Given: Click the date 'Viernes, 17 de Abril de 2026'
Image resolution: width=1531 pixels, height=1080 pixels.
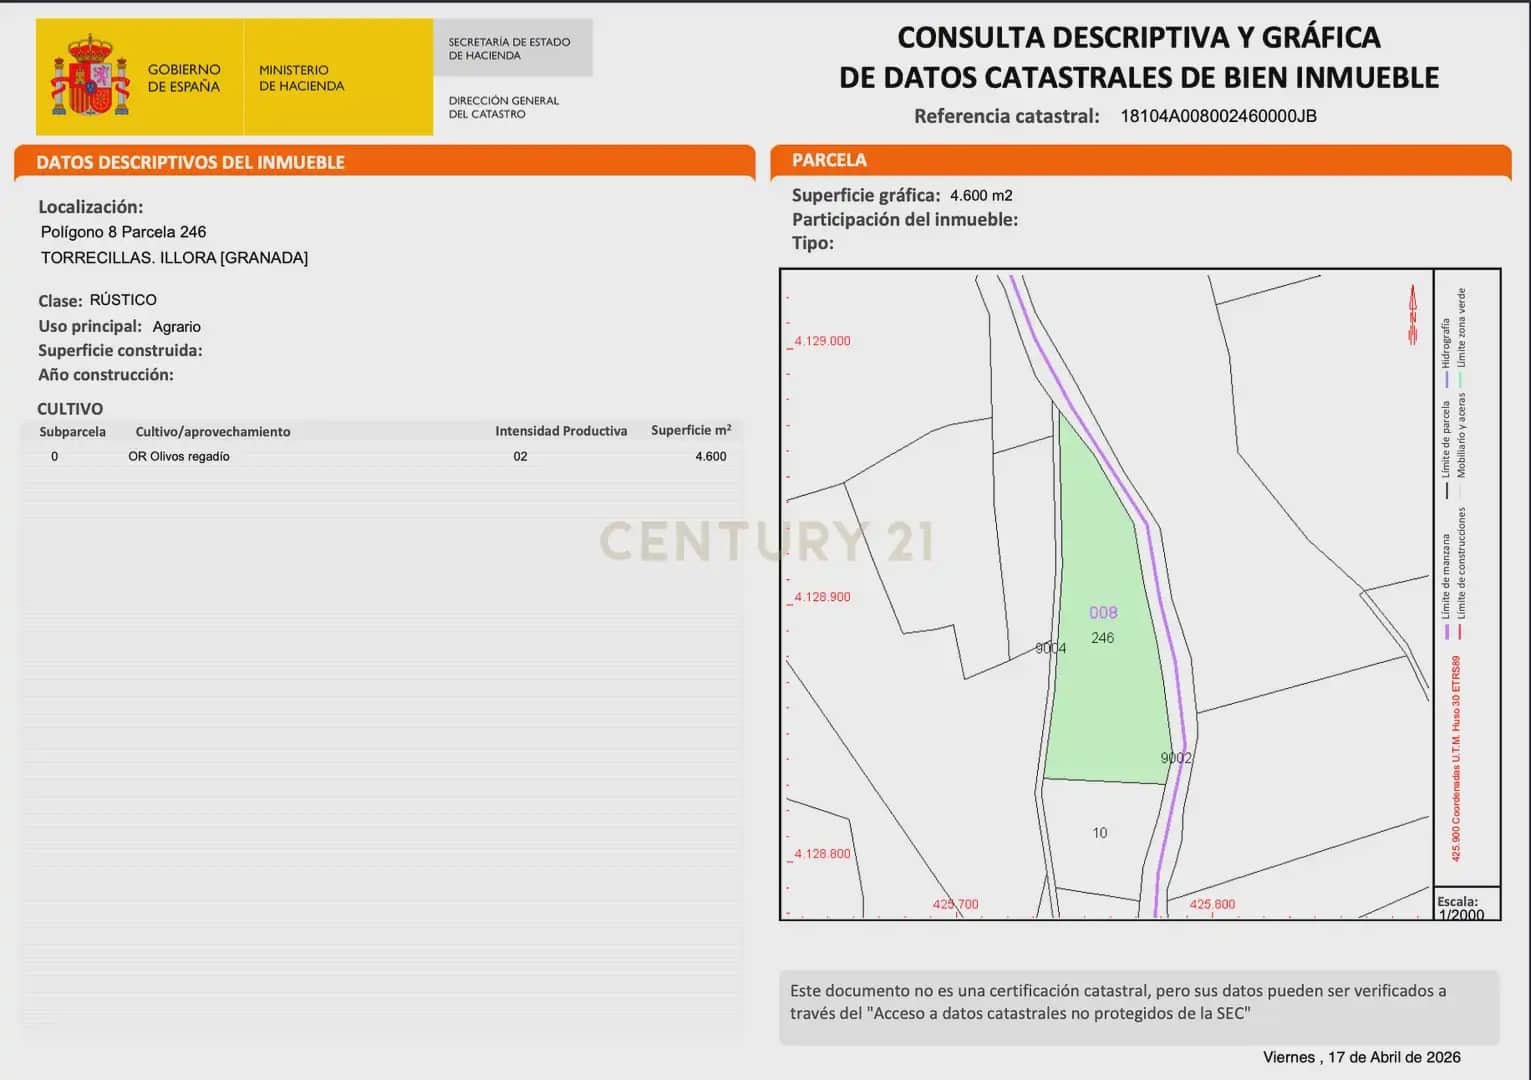Looking at the screenshot, I should 1361,1058.
